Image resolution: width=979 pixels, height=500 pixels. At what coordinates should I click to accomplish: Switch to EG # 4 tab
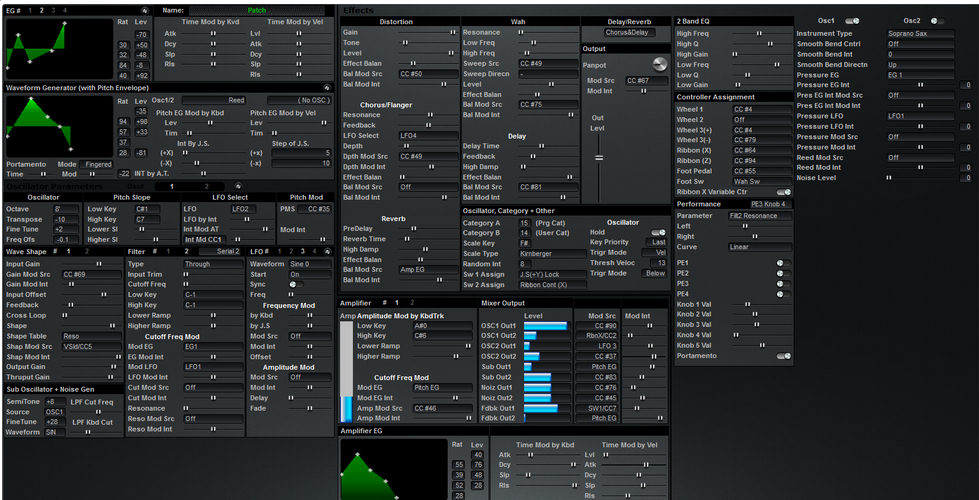click(x=65, y=11)
